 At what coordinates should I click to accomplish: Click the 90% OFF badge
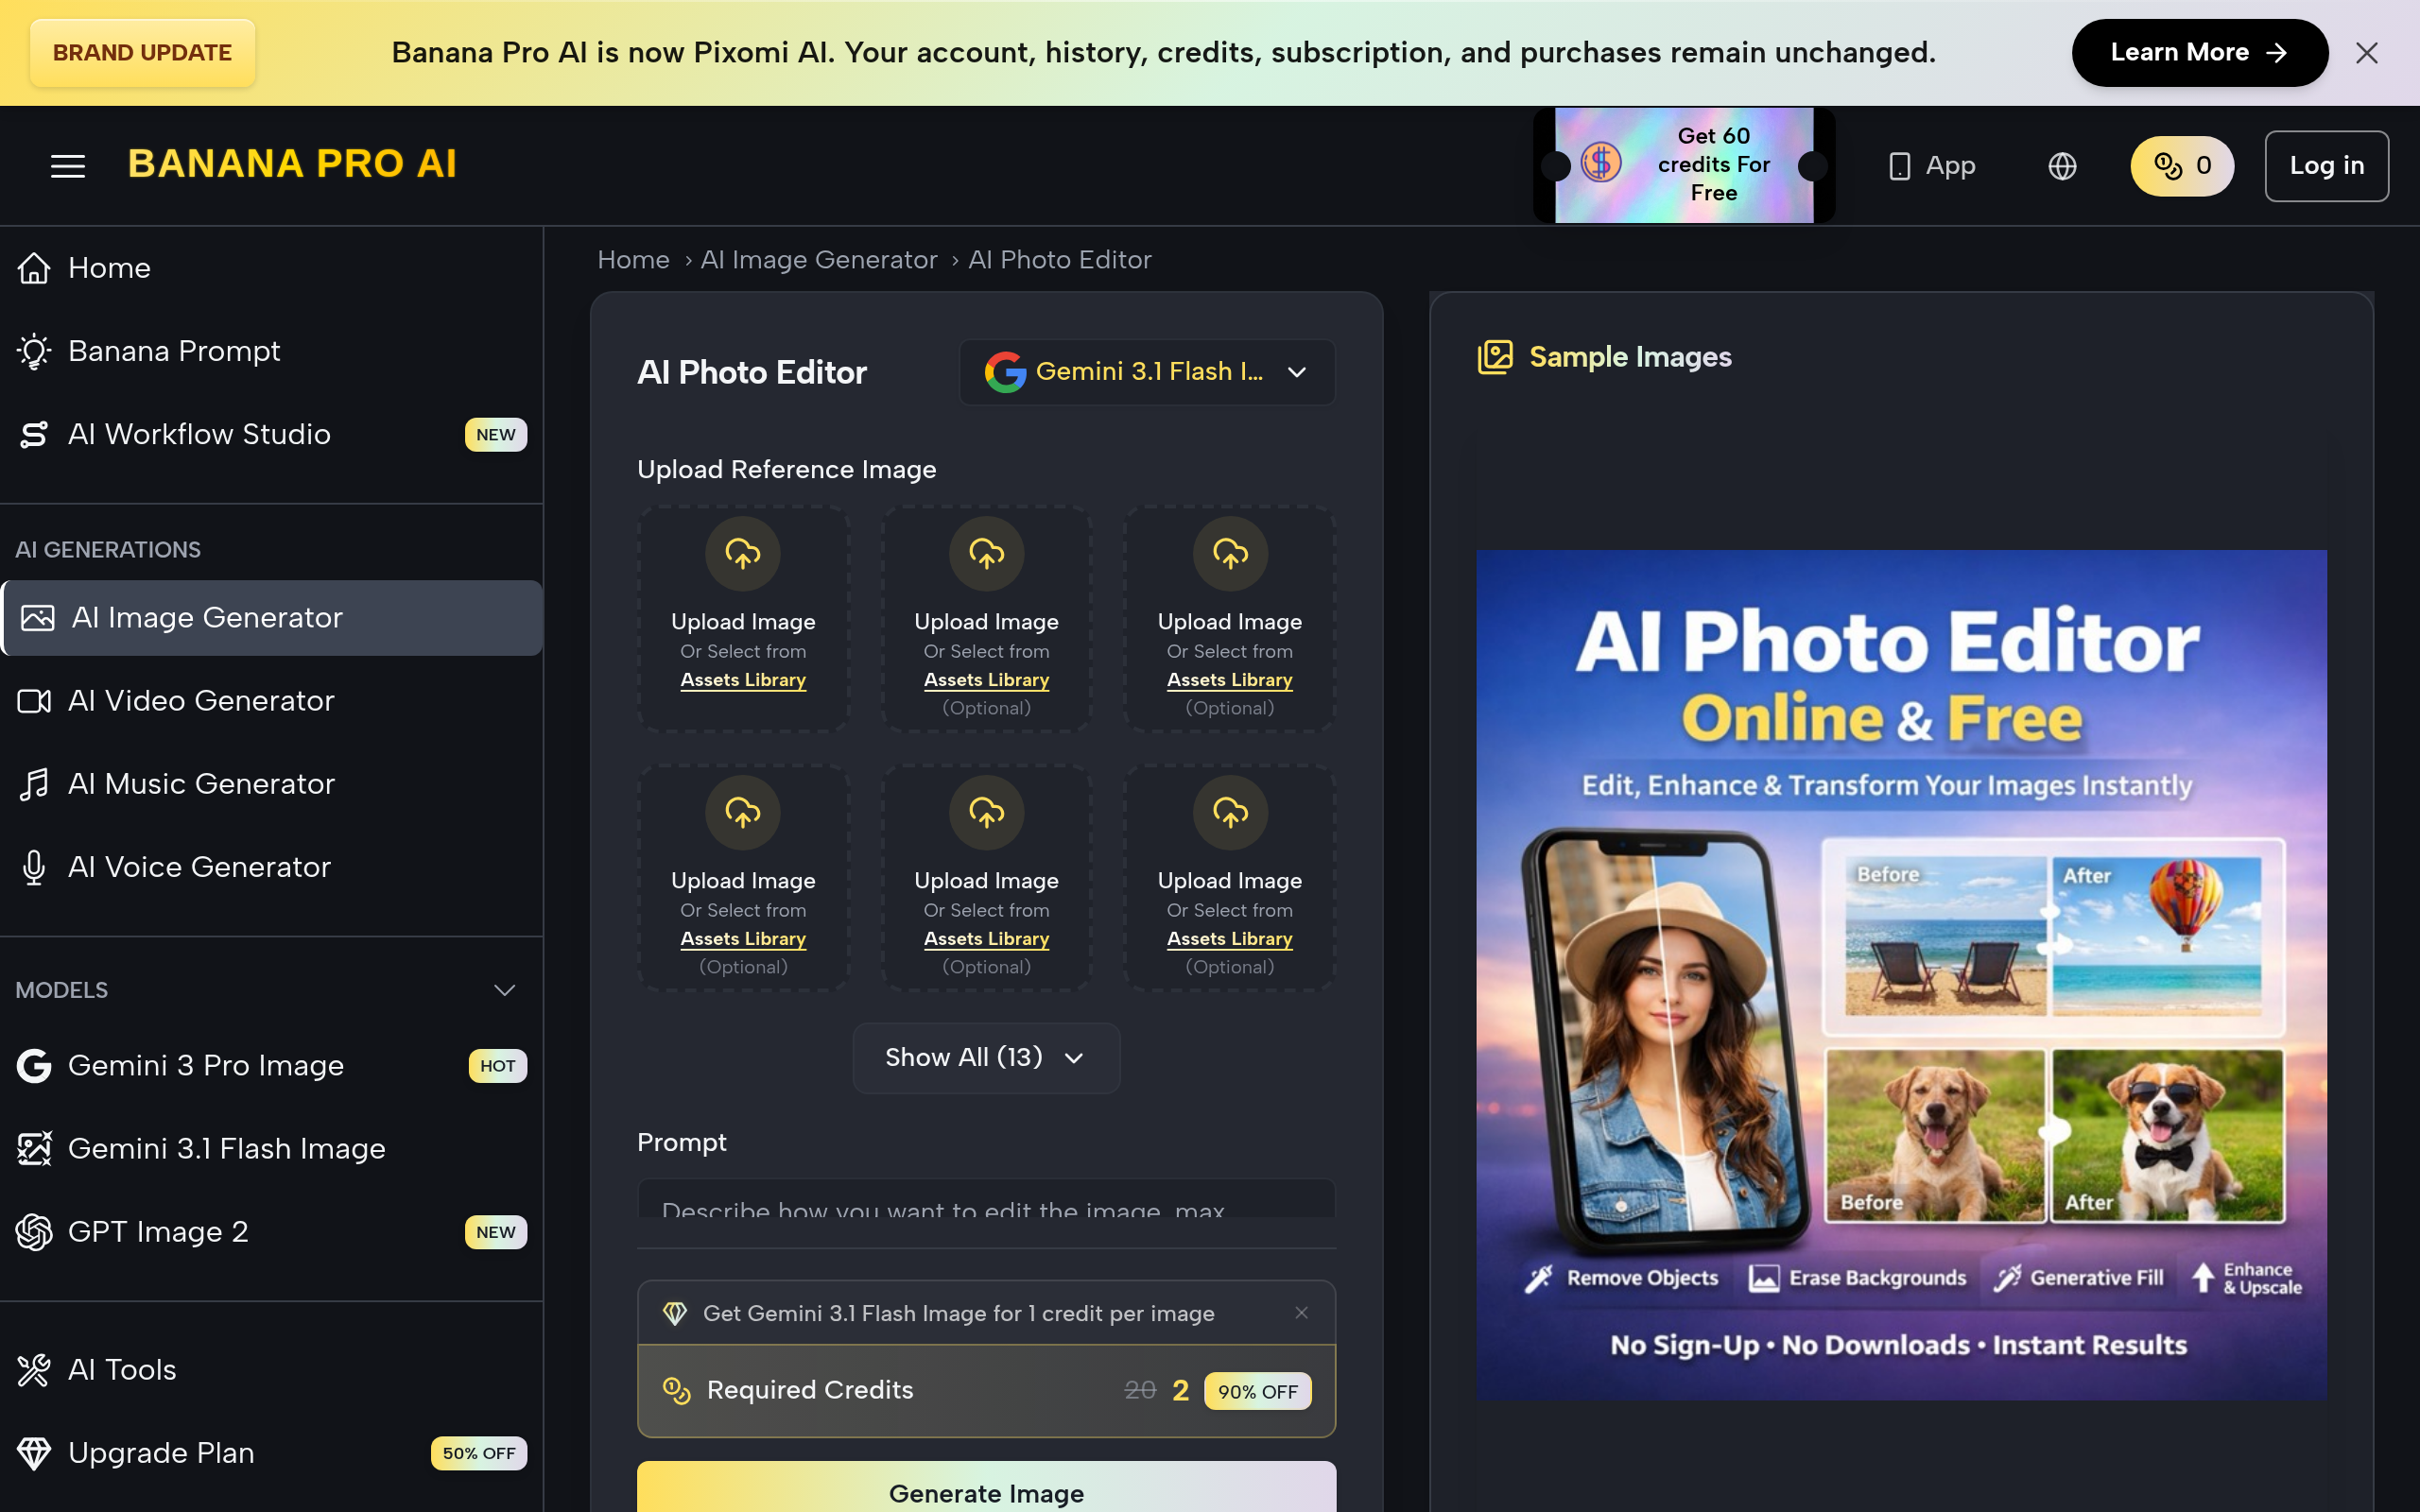click(x=1257, y=1391)
